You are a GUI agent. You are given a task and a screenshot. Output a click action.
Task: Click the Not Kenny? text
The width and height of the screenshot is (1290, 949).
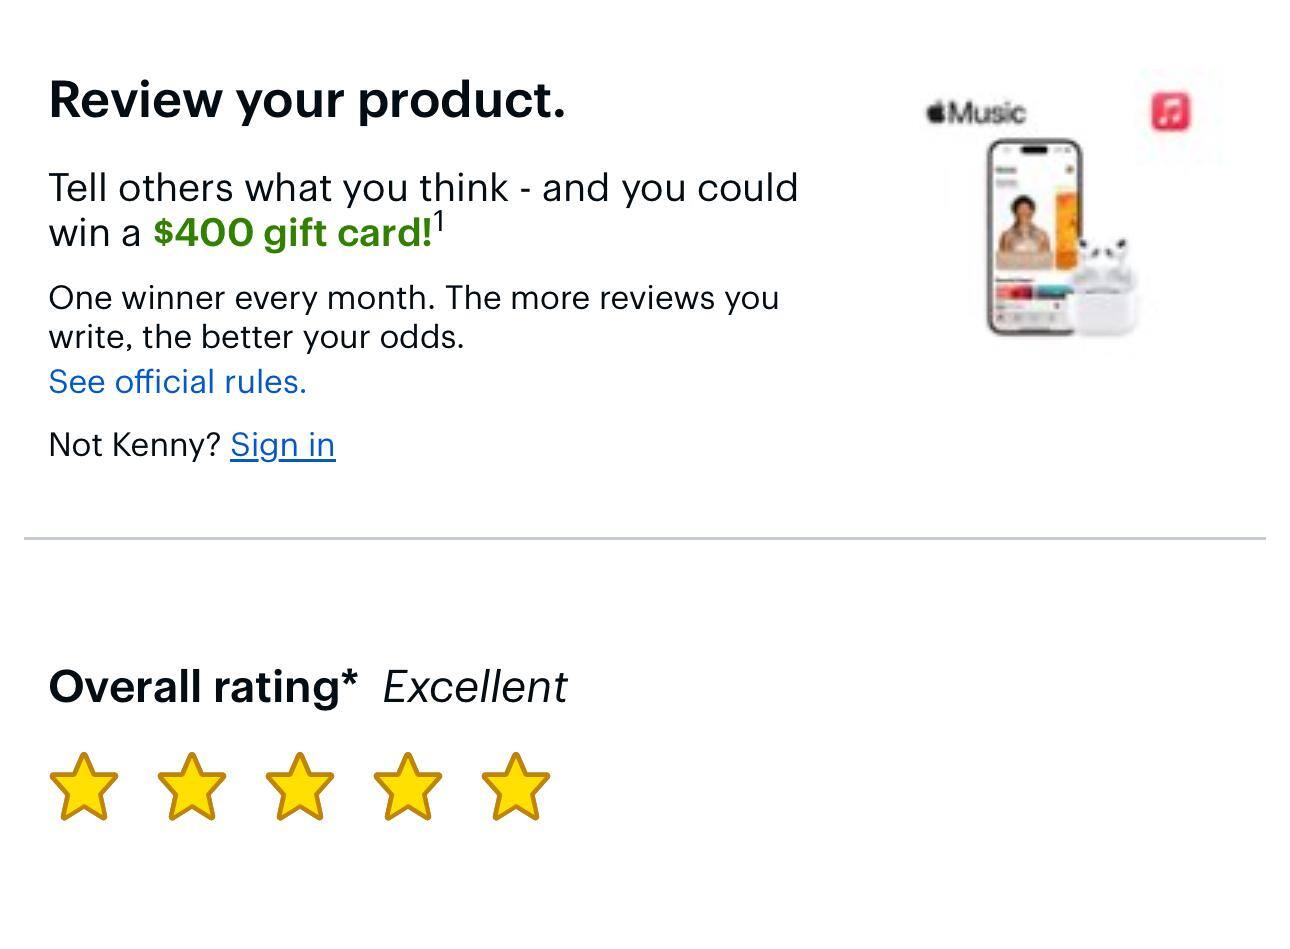pos(134,445)
